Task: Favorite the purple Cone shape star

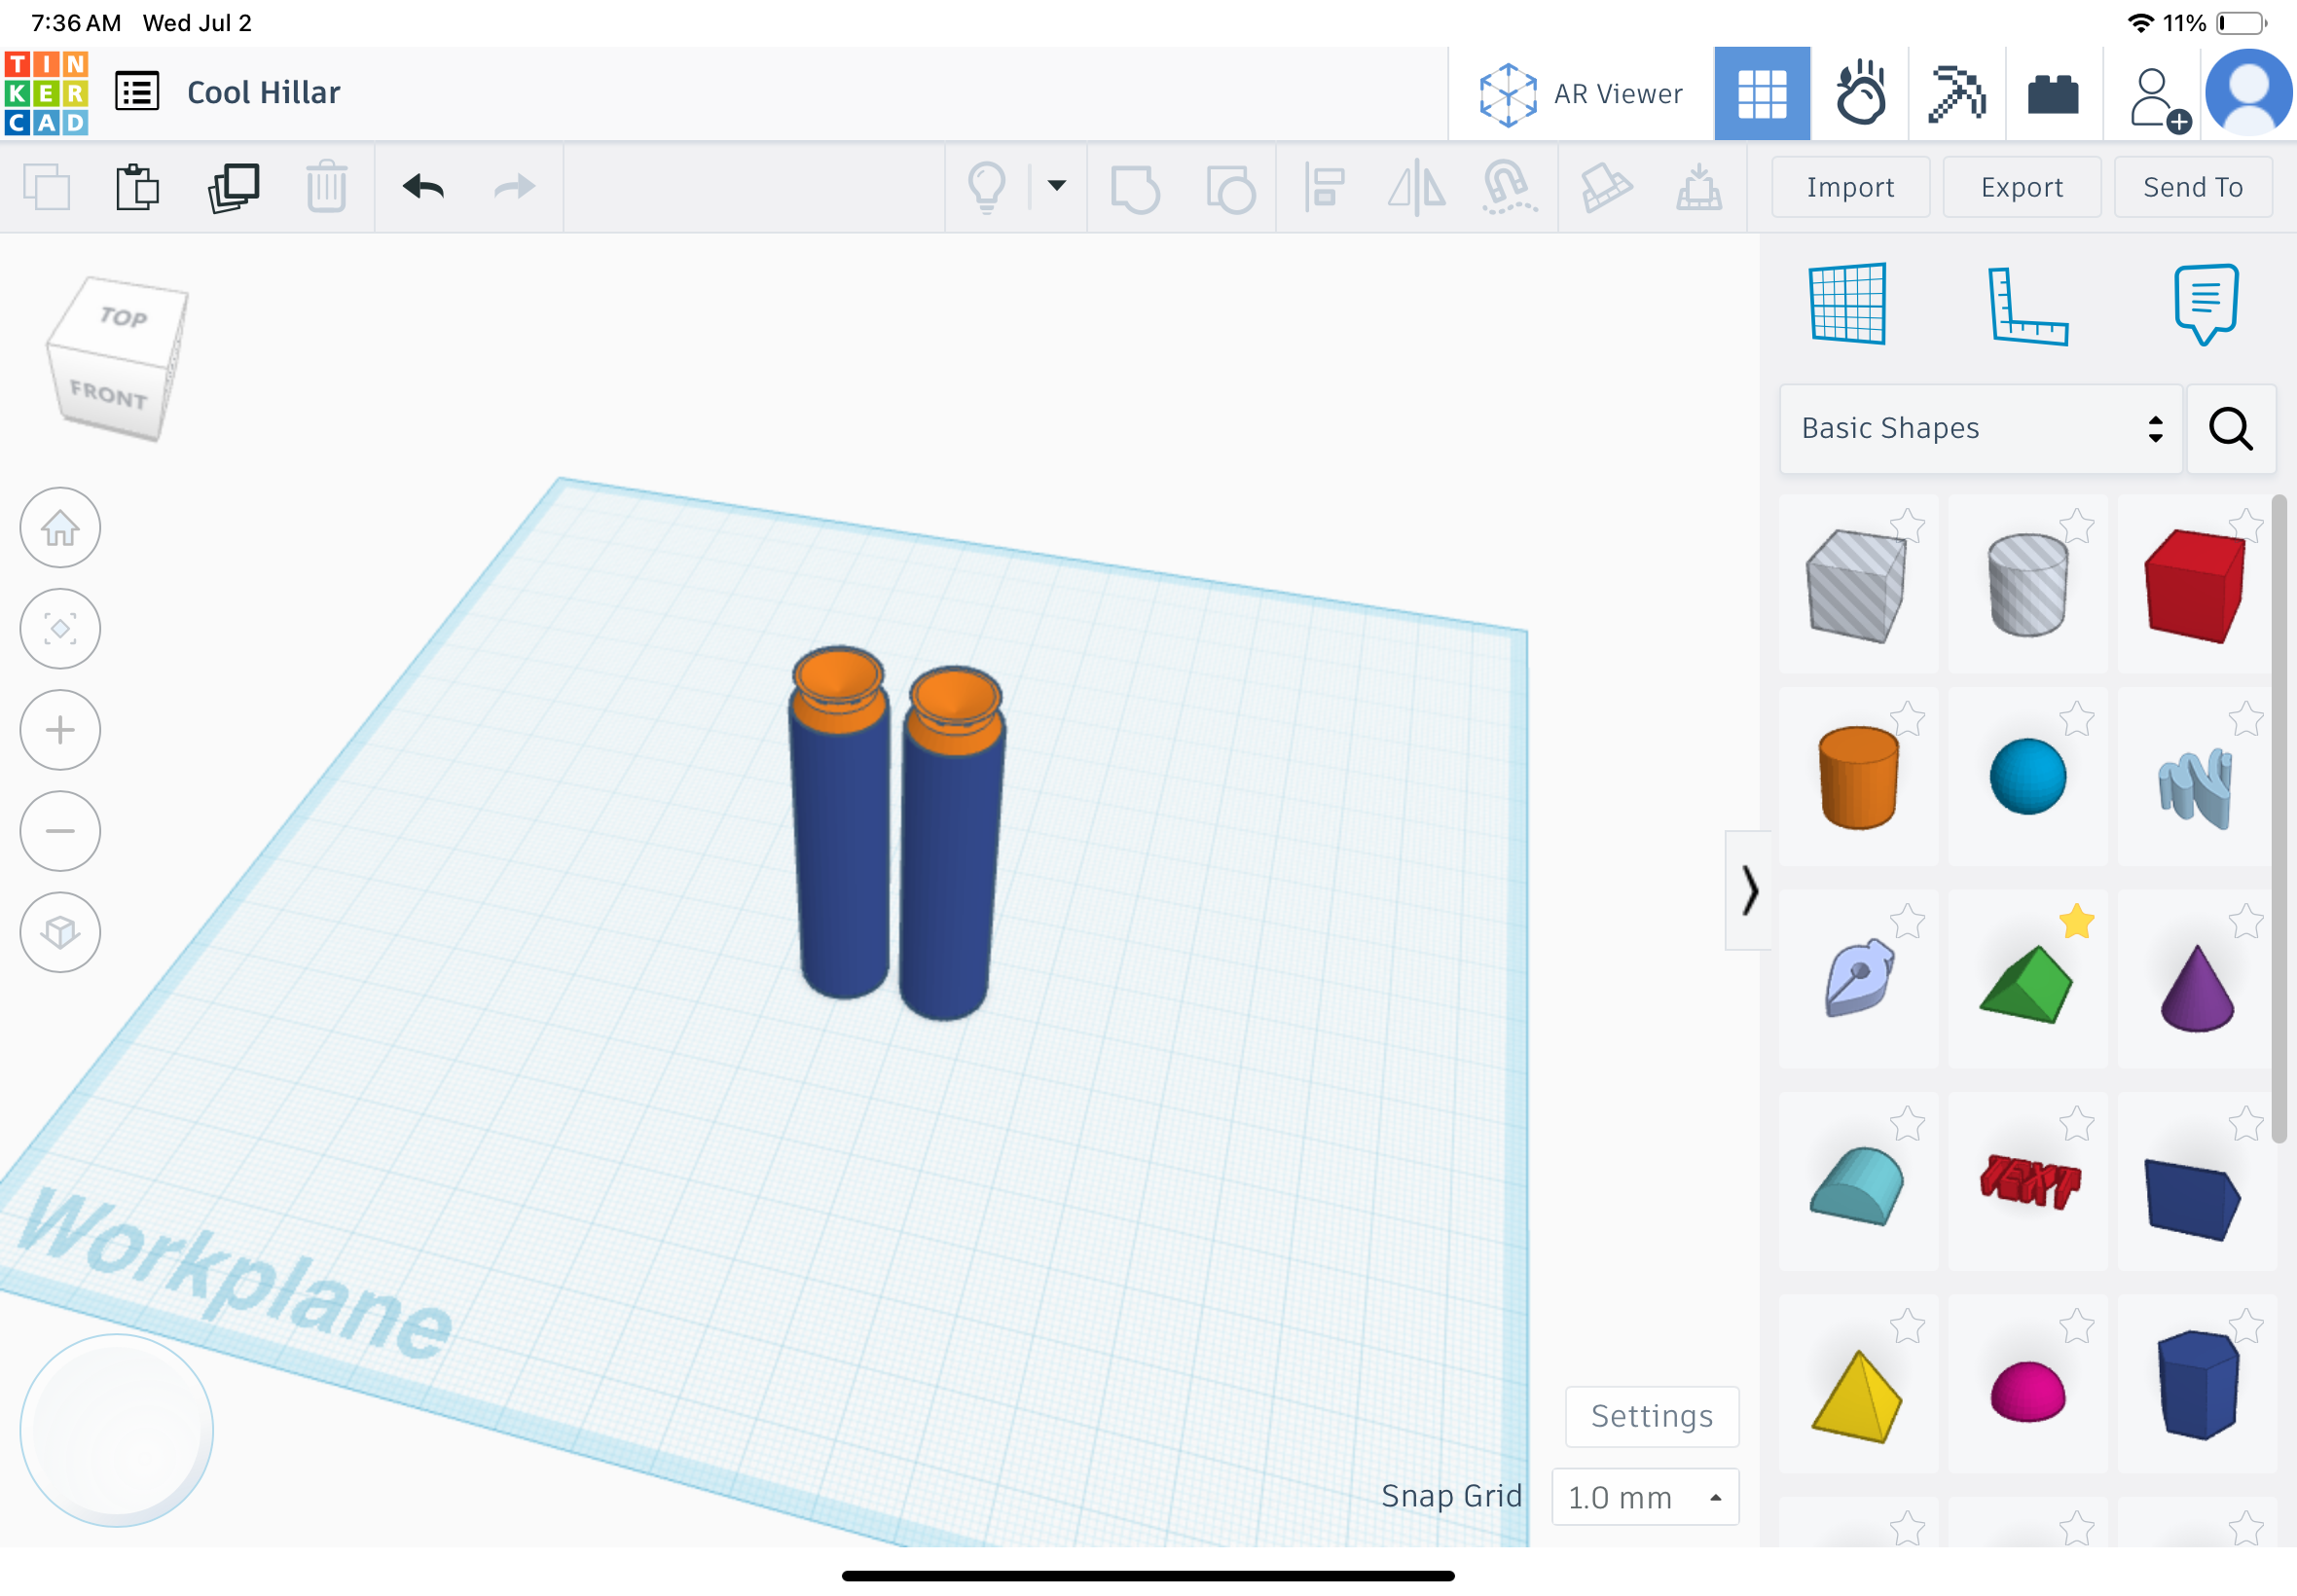Action: click(x=2245, y=921)
